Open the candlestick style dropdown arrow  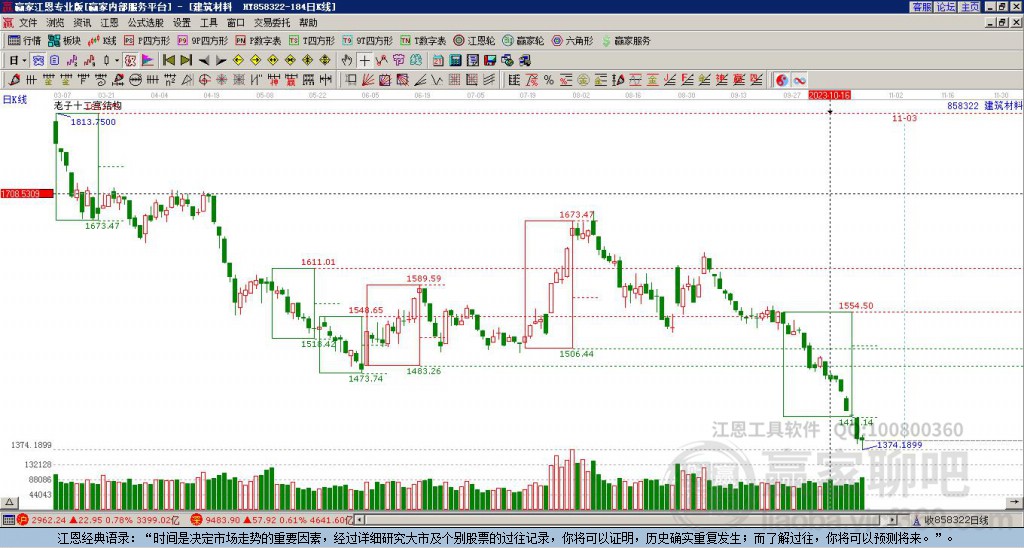[116, 61]
